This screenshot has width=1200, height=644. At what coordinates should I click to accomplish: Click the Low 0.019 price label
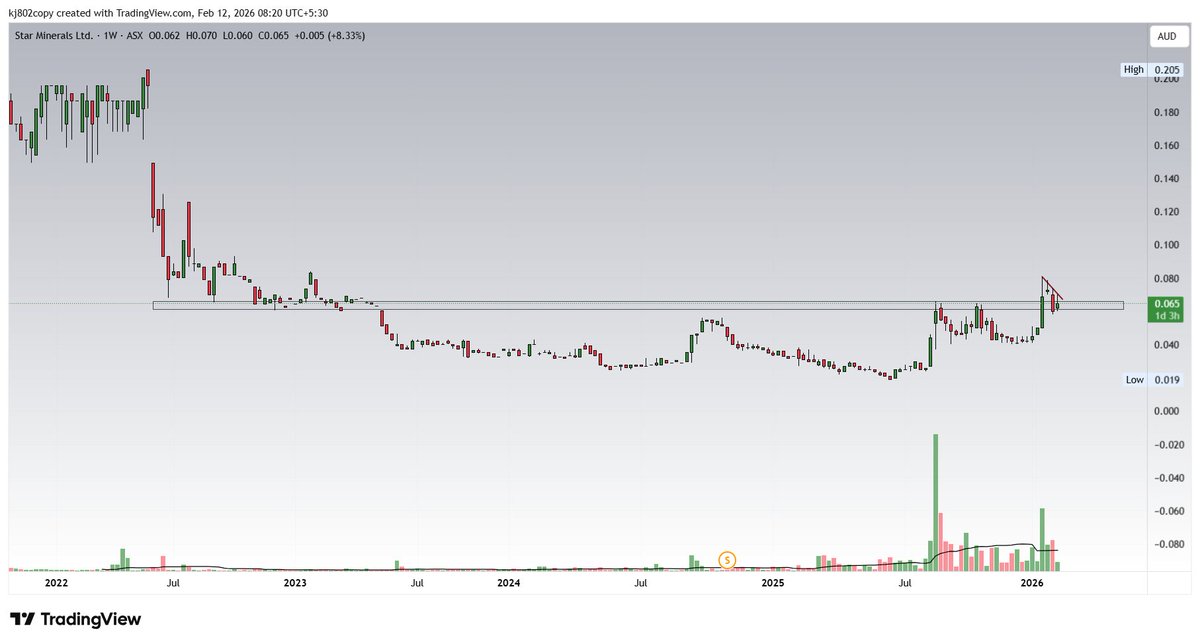(x=1152, y=380)
